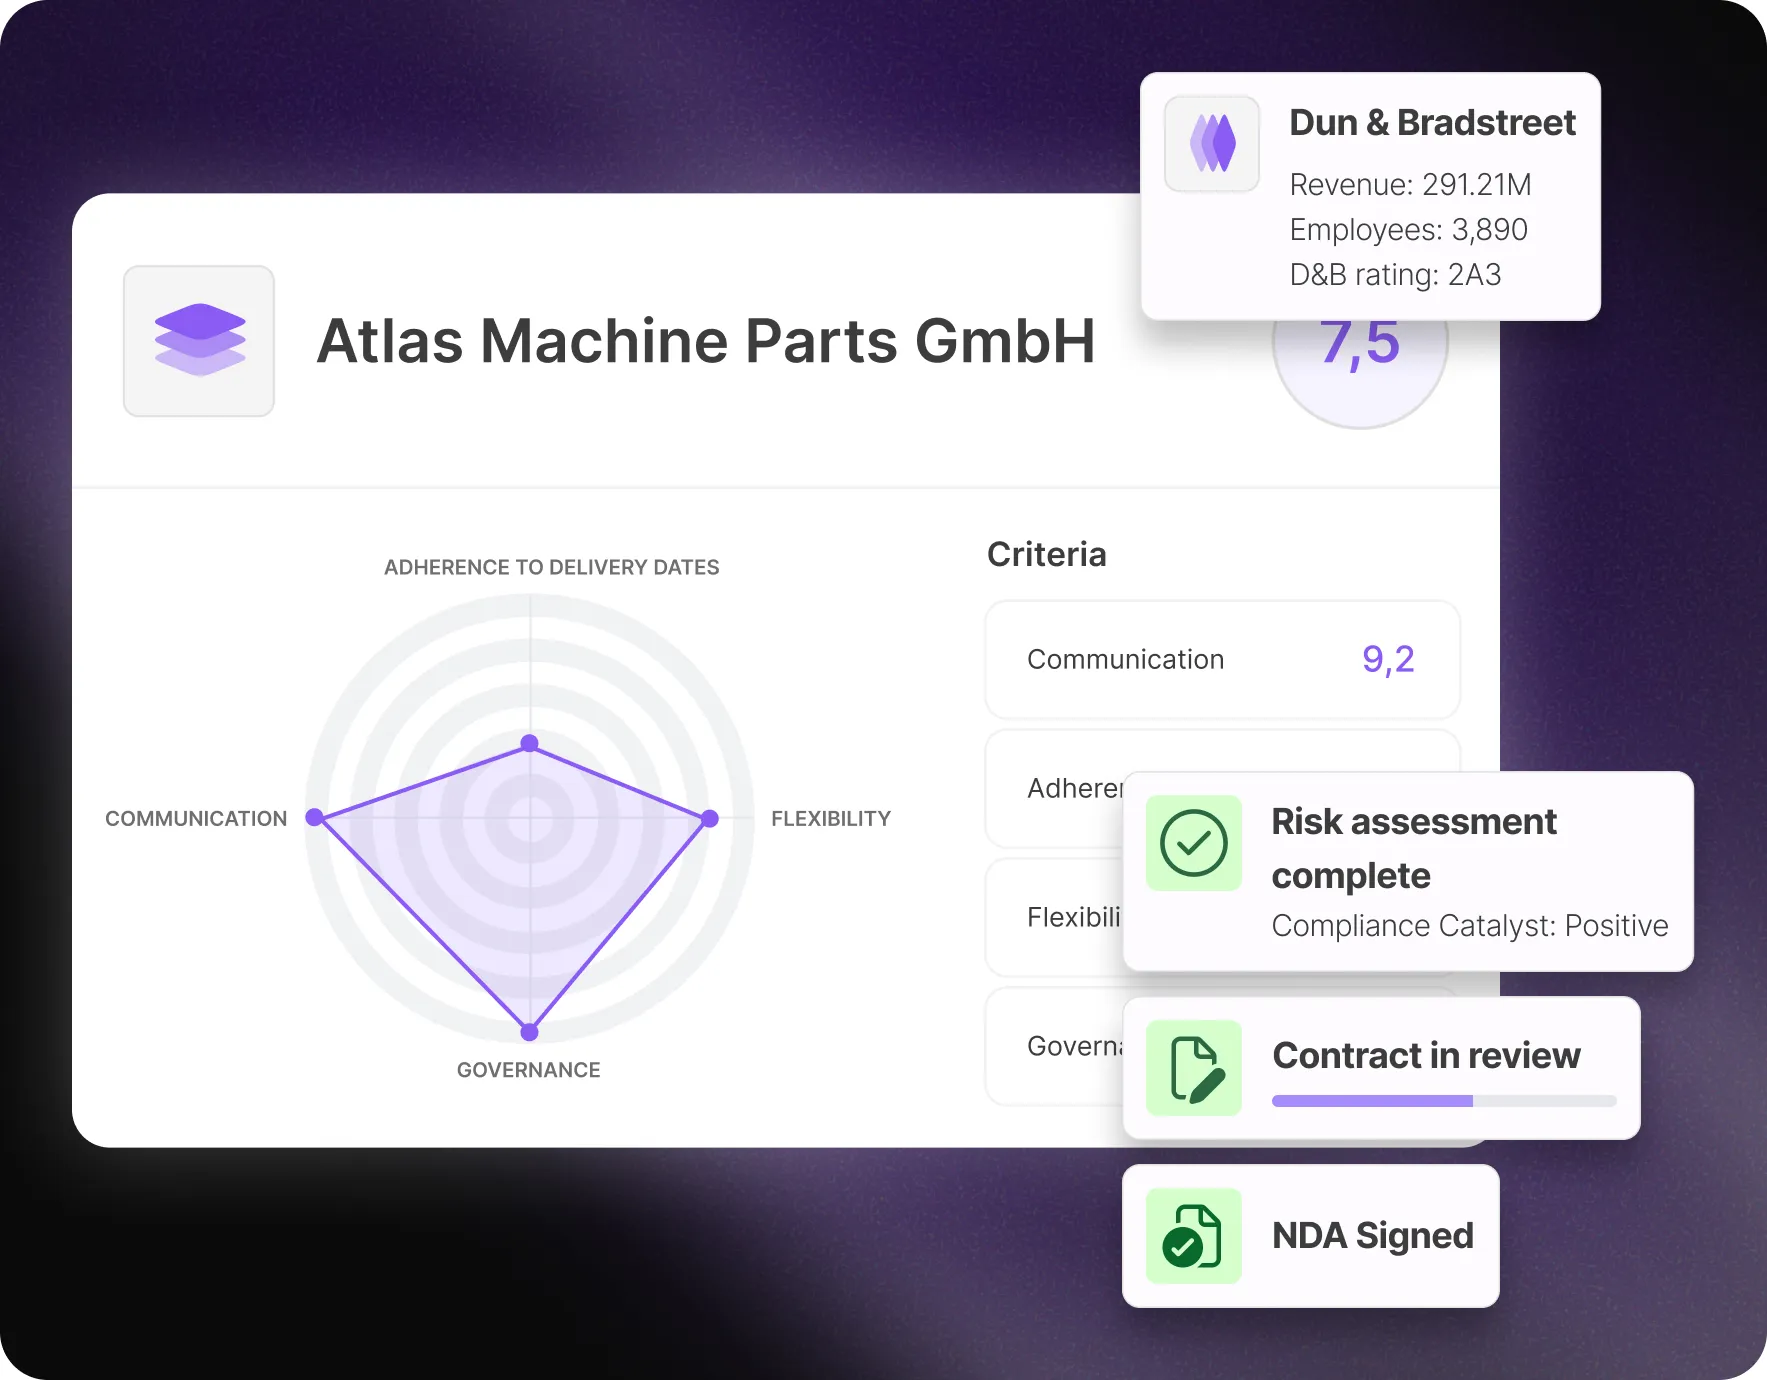Viewport: 1767px width, 1380px height.
Task: Select the Flexibility point on the radar chart
Action: (x=709, y=818)
